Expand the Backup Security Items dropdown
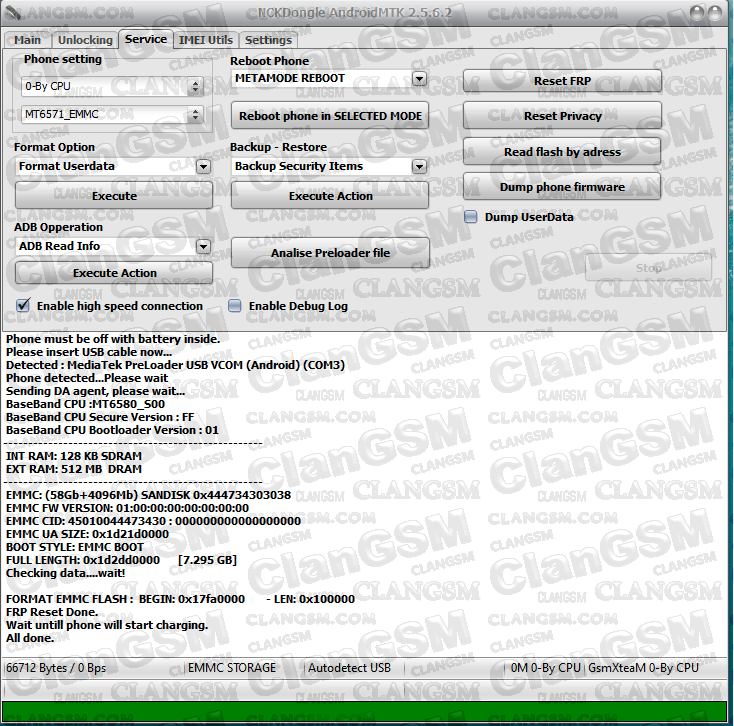 tap(419, 166)
